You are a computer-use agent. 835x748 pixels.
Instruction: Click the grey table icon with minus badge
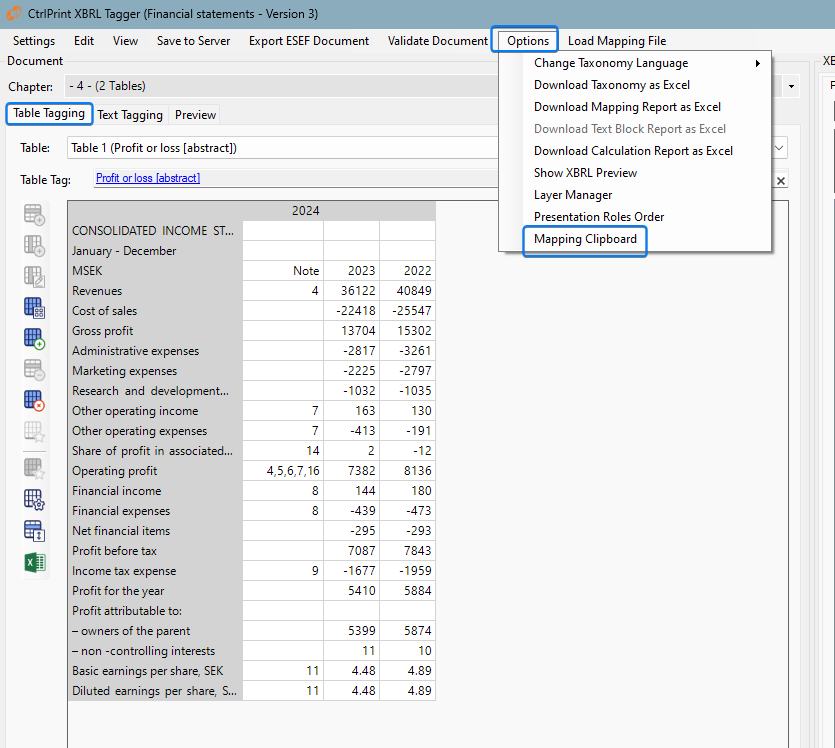tap(34, 369)
